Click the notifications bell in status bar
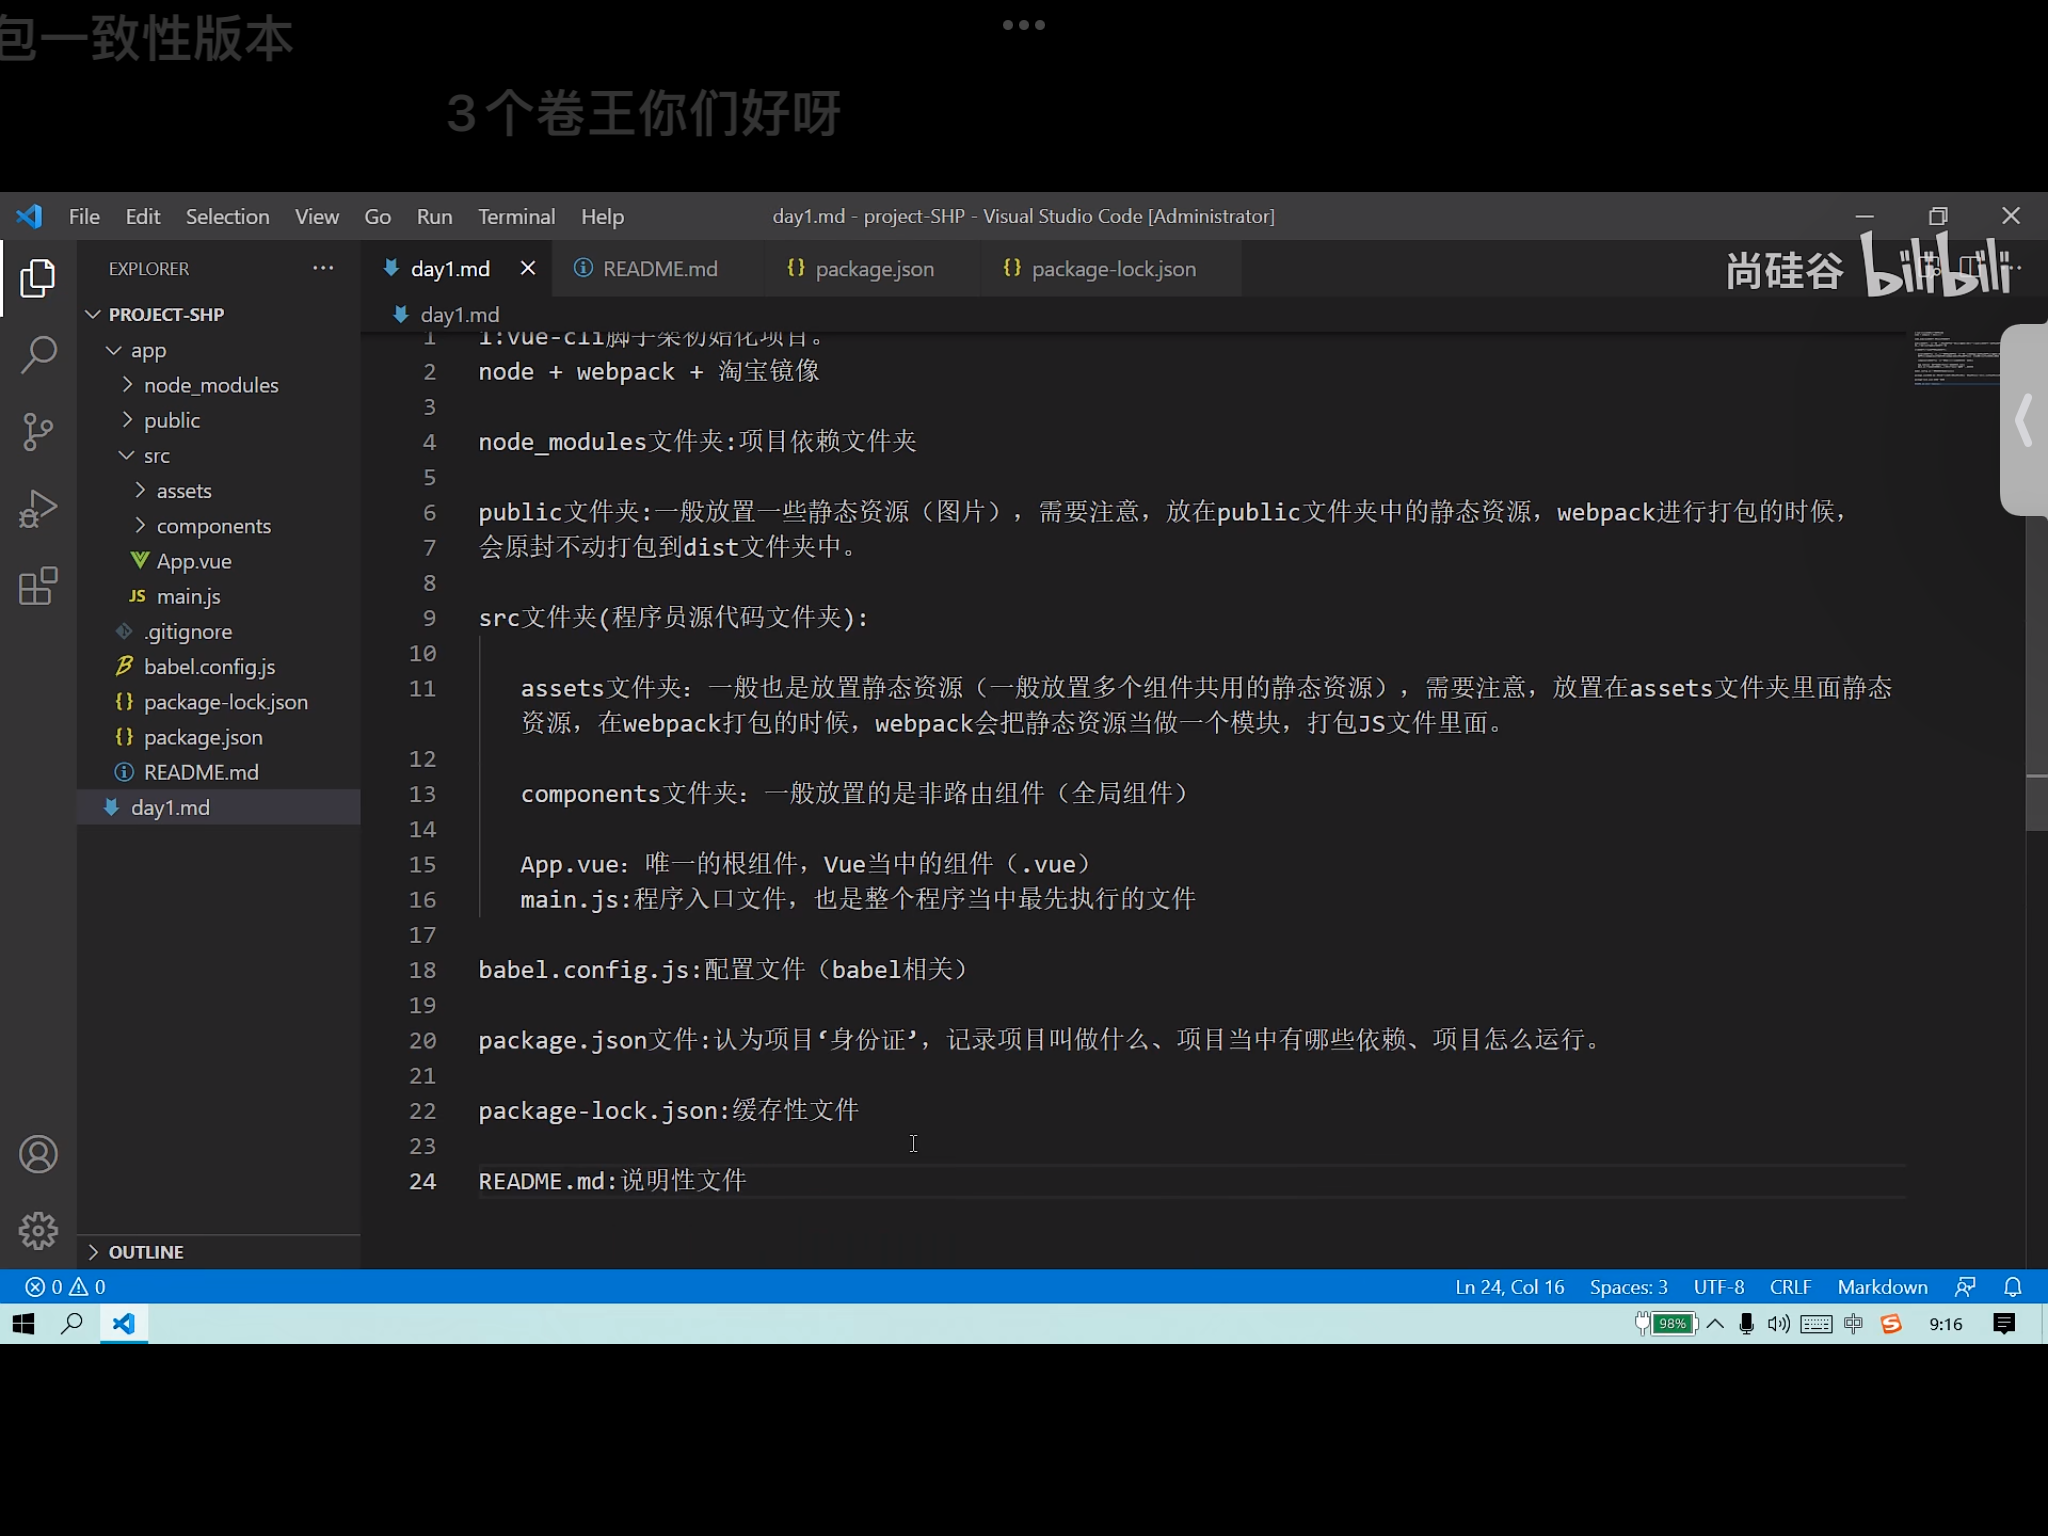The image size is (2048, 1536). click(x=2012, y=1287)
